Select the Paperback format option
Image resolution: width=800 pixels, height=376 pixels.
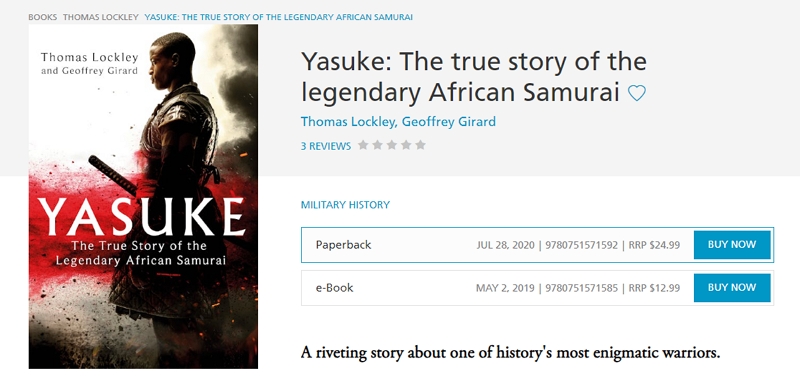pos(537,245)
